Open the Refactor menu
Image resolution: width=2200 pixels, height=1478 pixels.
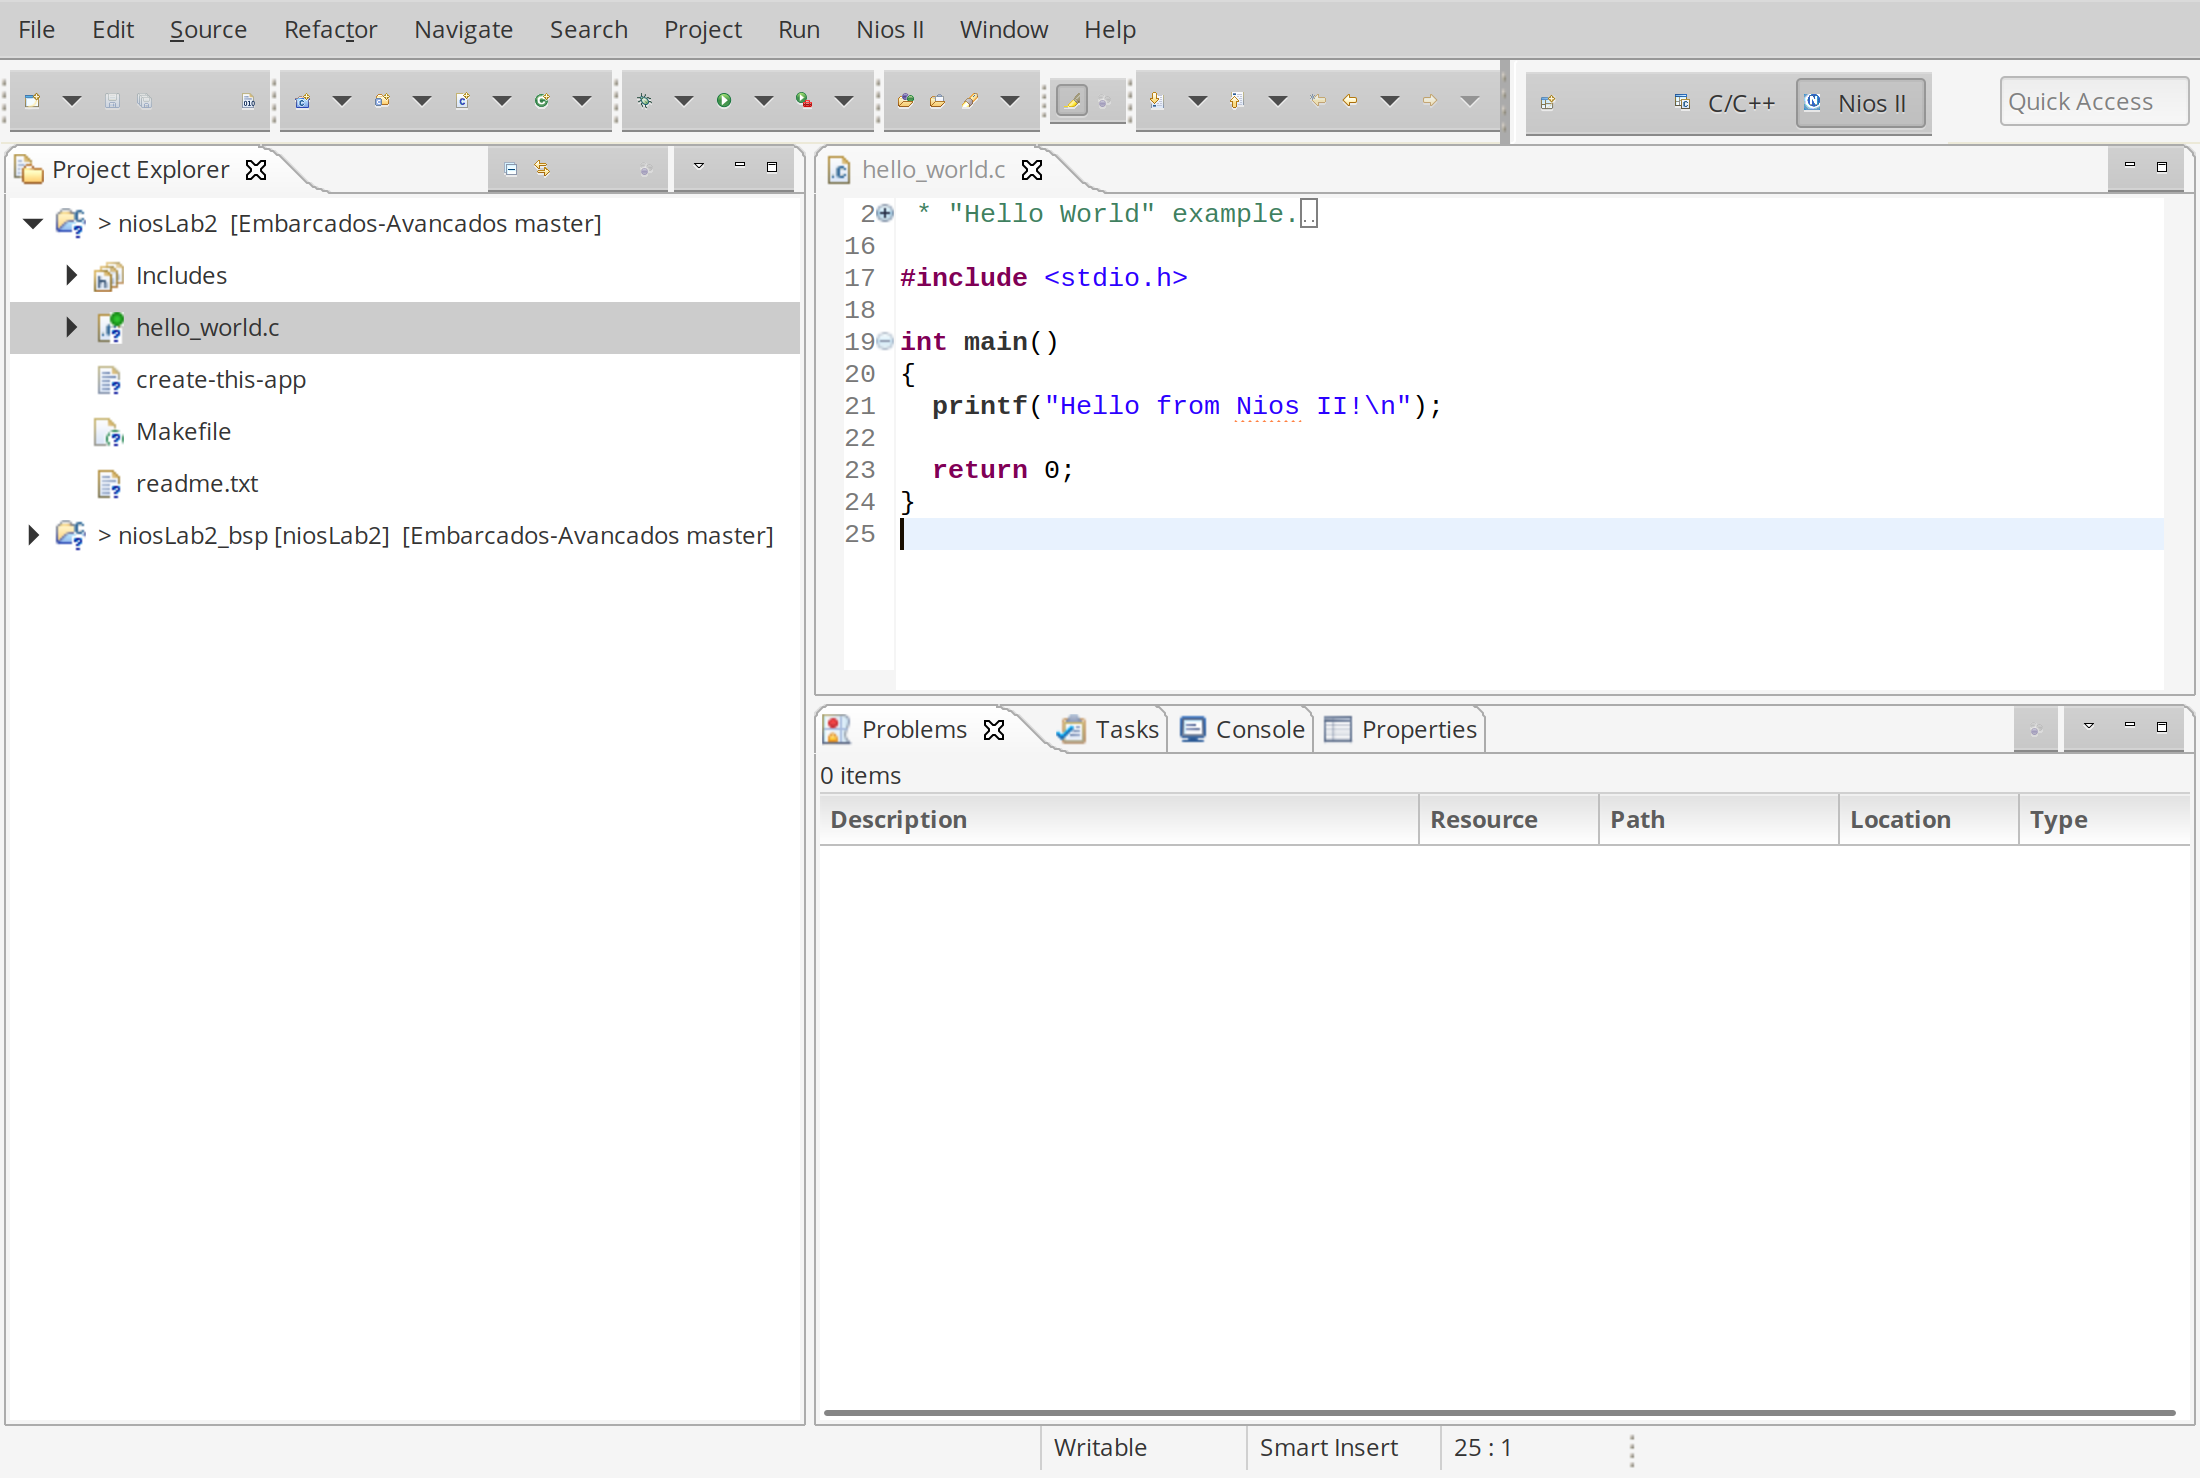330,29
